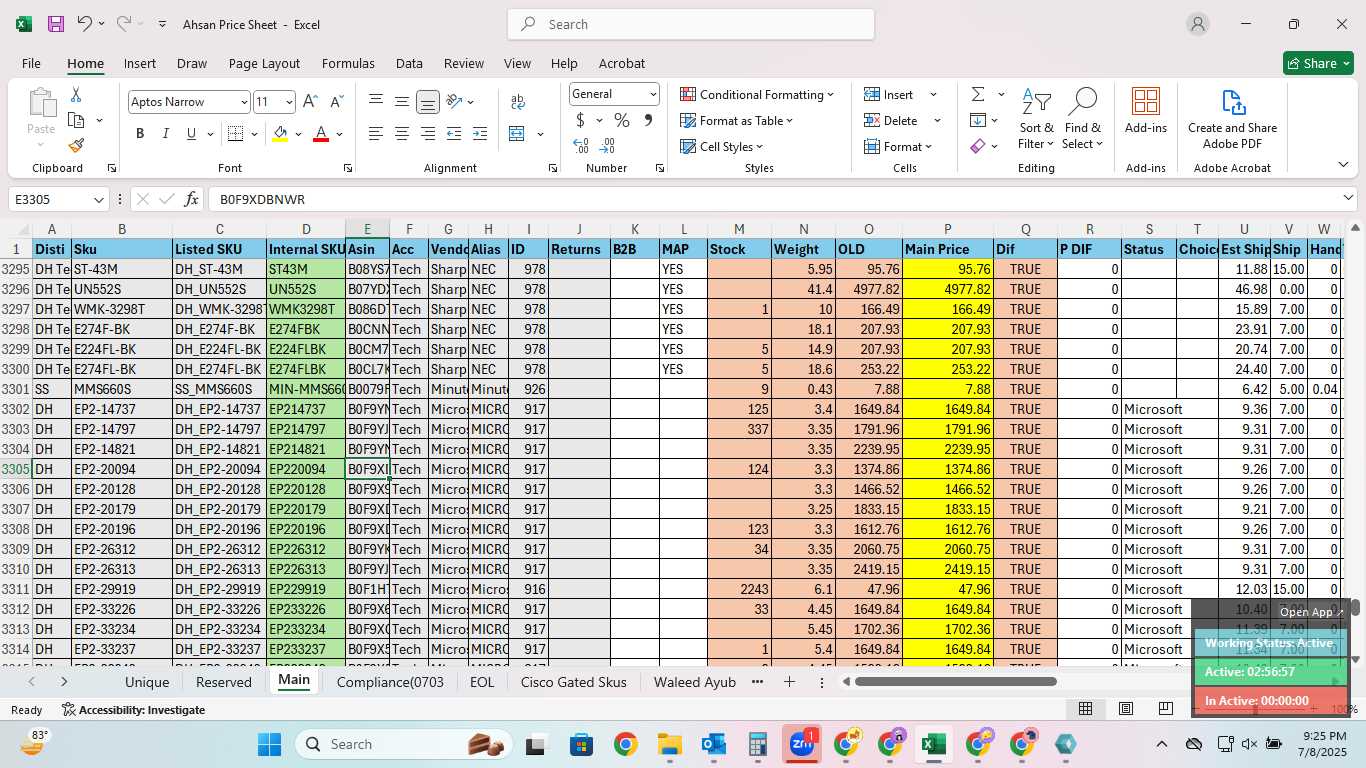Select Middle Align vertical alignment
This screenshot has width=1366, height=768.
(x=402, y=101)
